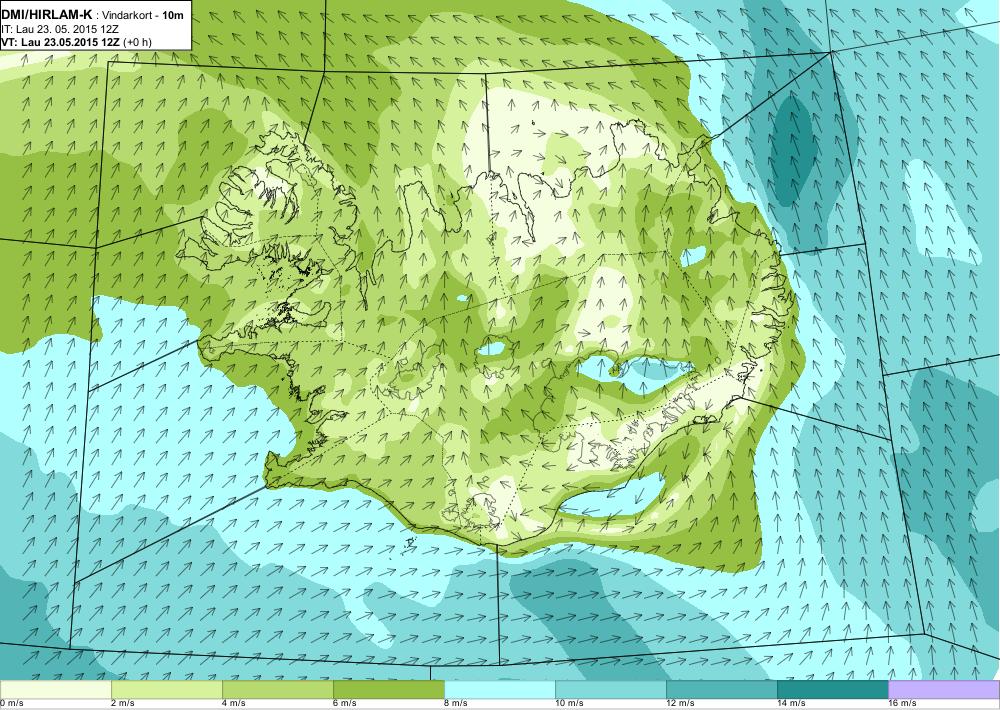Click the 8–10 m/s light cyan legend swatch

click(x=499, y=690)
